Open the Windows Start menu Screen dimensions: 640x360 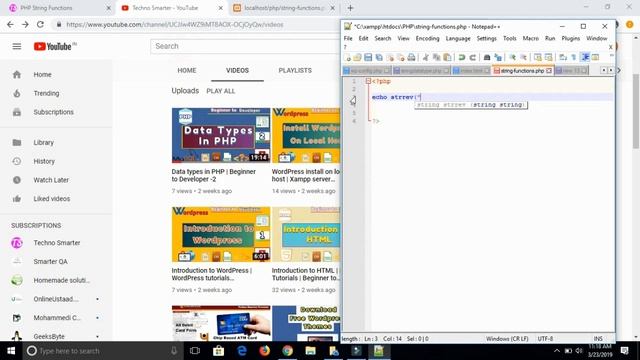click(x=11, y=351)
